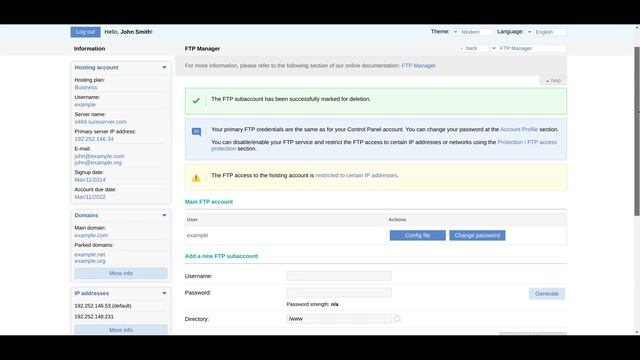Click the john@example.com email link
Screen dimensions: 640x360
coord(99,156)
